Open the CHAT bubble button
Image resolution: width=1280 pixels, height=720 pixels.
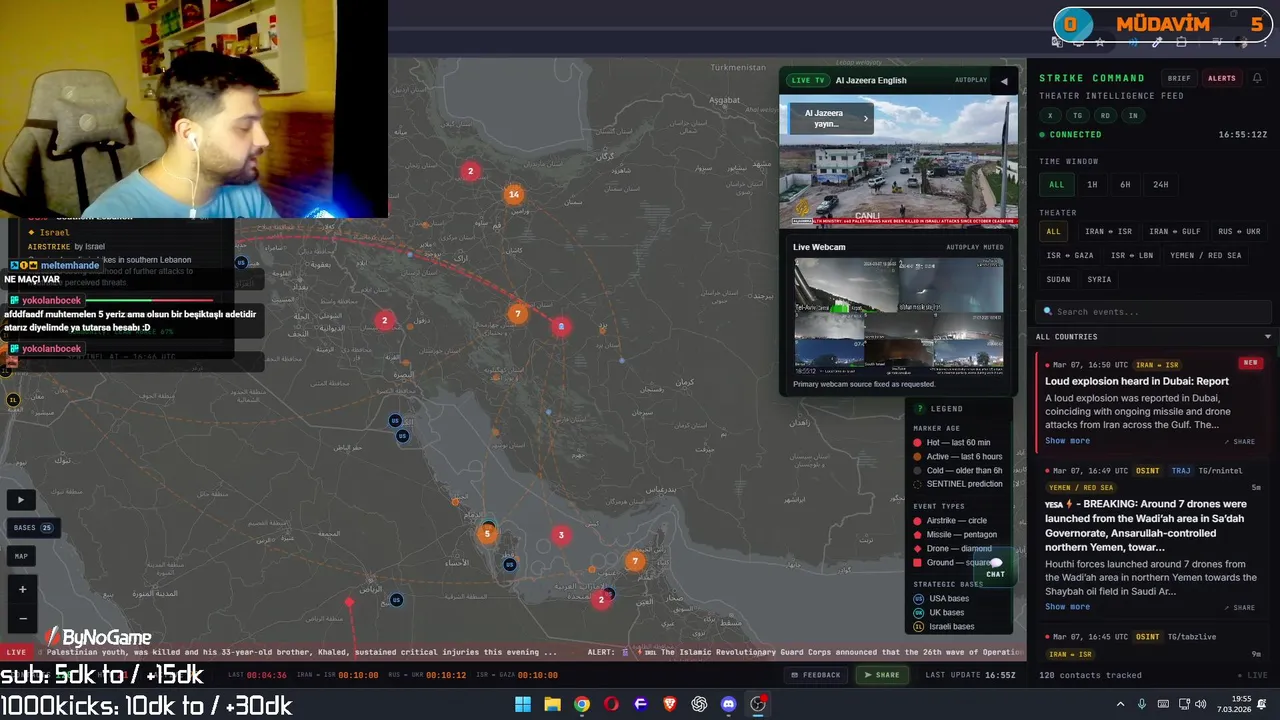[x=995, y=567]
